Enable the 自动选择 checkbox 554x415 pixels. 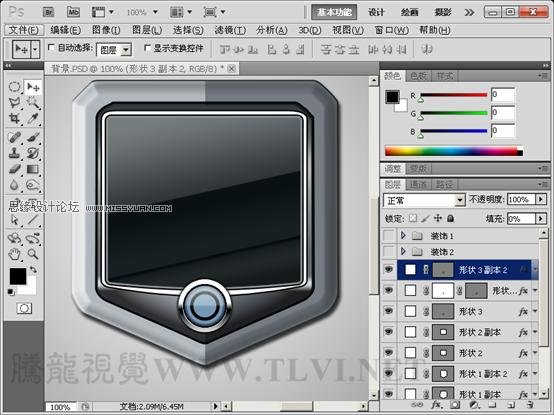click(x=51, y=47)
